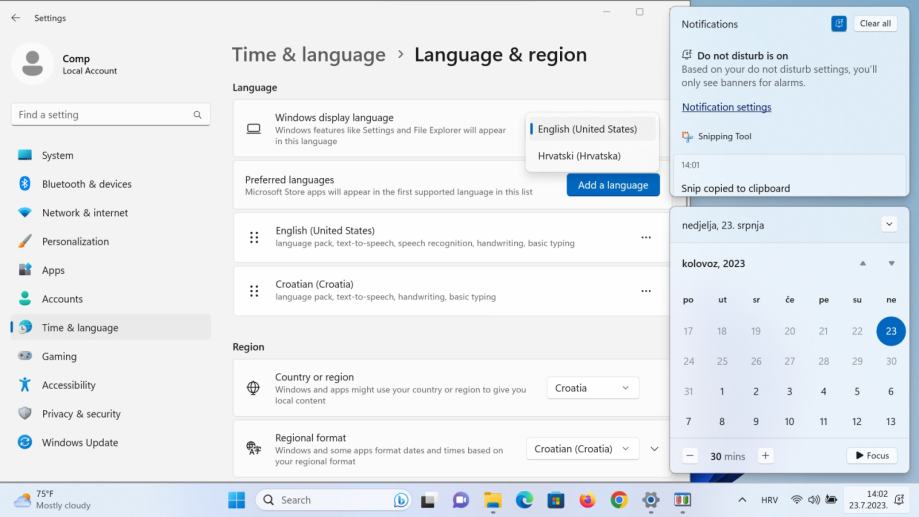
Task: Click the Comp account avatar
Action: (x=32, y=63)
